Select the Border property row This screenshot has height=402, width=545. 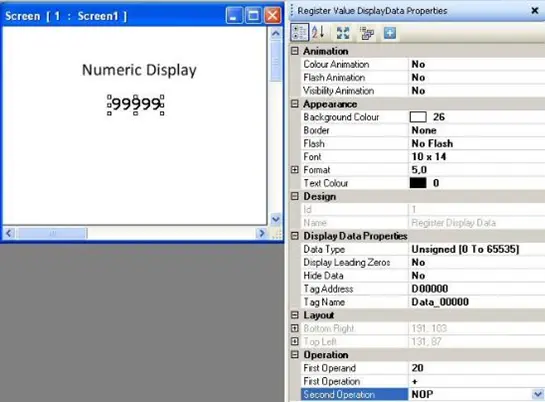tap(423, 130)
